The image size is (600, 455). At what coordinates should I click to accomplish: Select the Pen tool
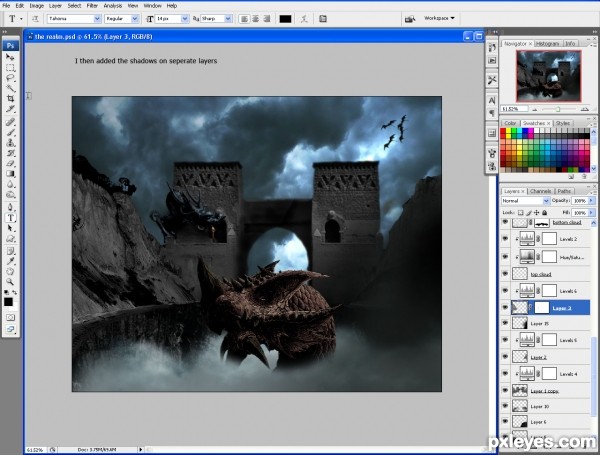10,207
